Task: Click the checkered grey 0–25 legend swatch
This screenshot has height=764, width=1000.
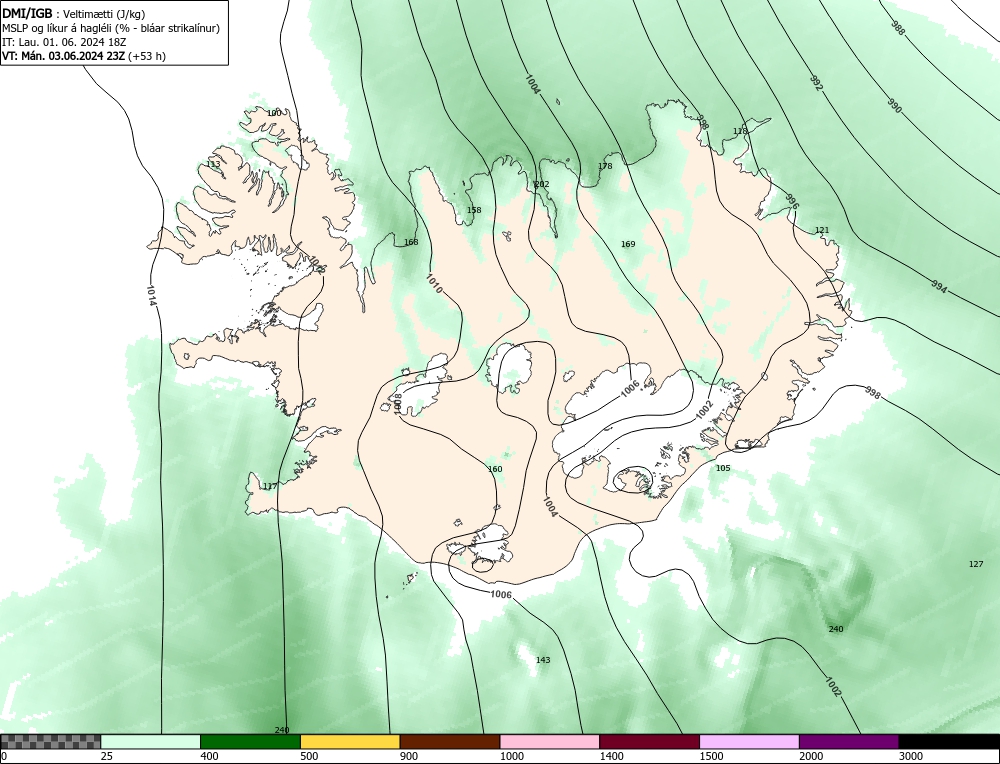Action: 50,742
